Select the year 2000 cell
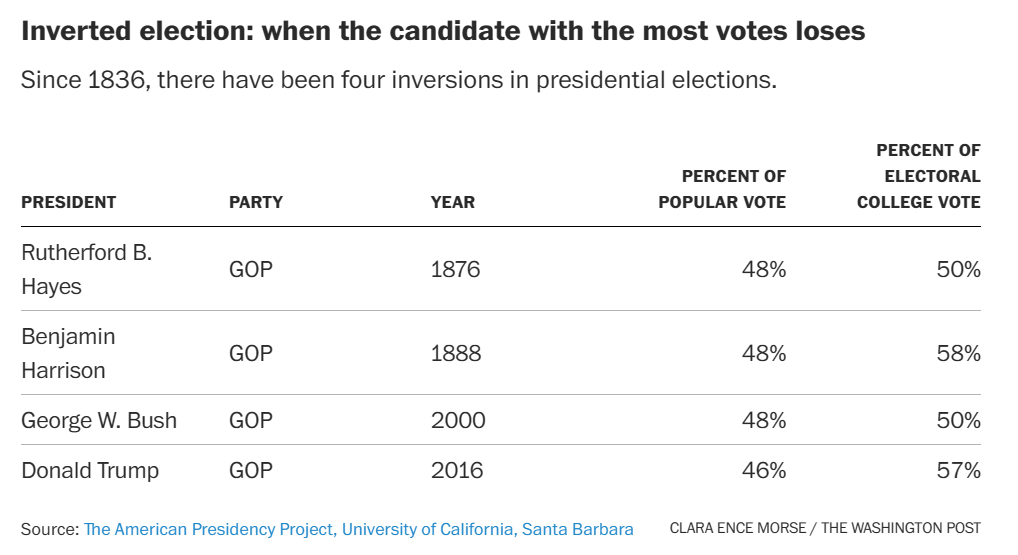Viewport: 1018px width, 555px height. click(458, 420)
